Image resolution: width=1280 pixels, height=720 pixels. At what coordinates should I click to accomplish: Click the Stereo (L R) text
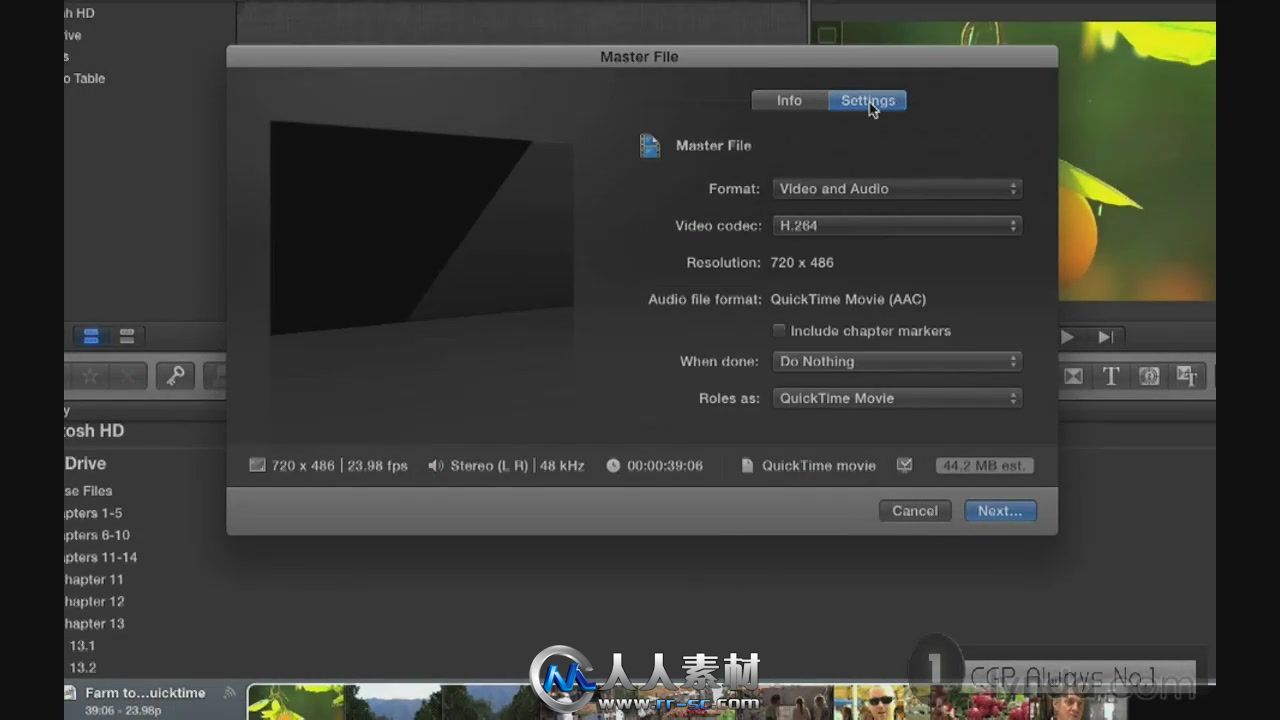(489, 465)
